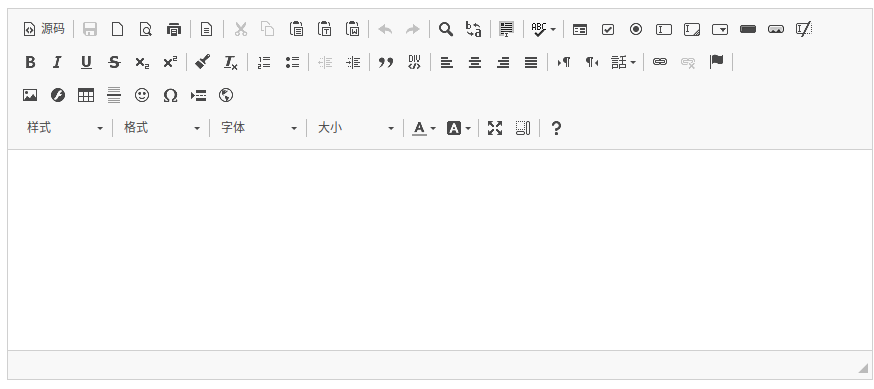Insert a table

[x=86, y=95]
